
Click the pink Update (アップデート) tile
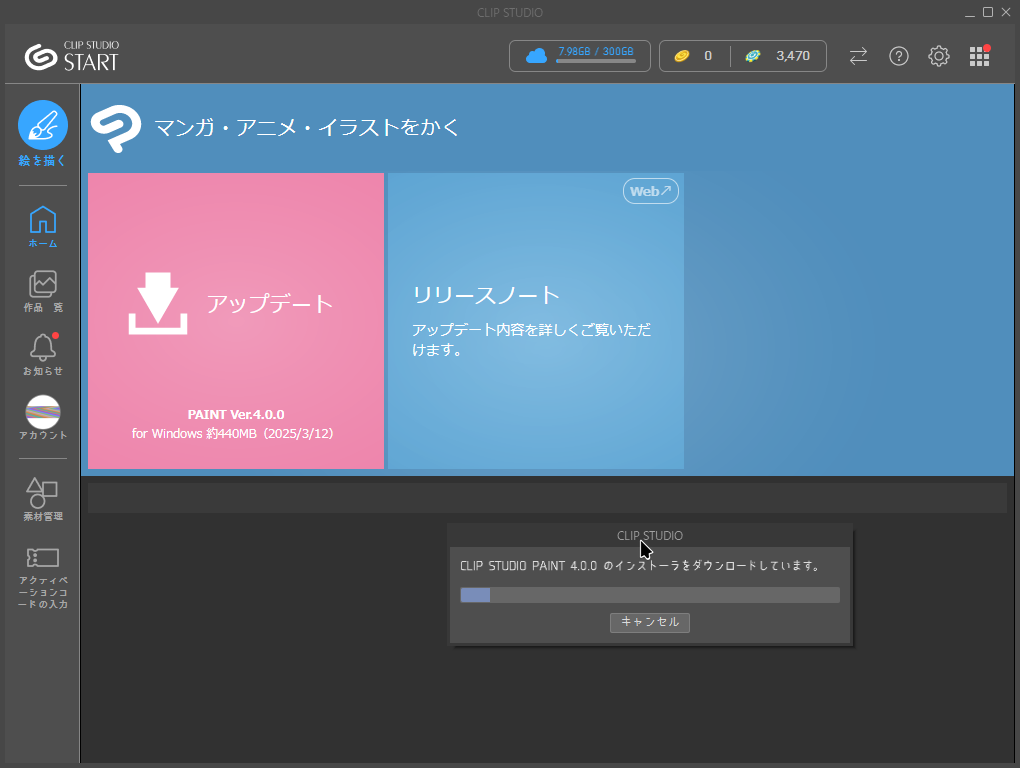click(x=236, y=320)
